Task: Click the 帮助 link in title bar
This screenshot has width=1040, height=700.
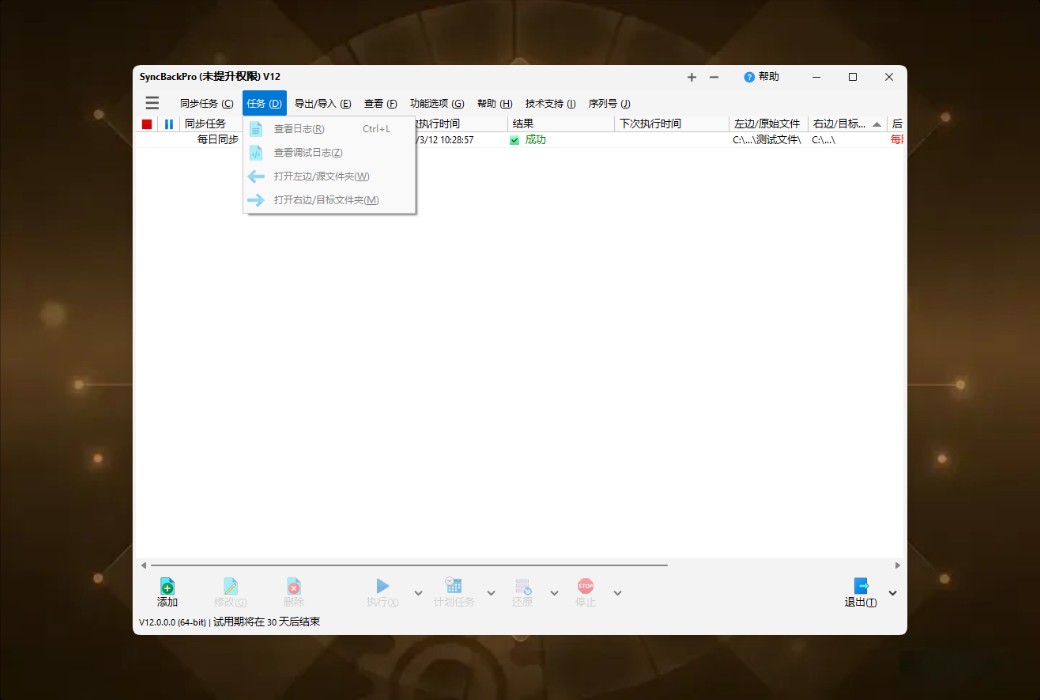Action: [758, 77]
